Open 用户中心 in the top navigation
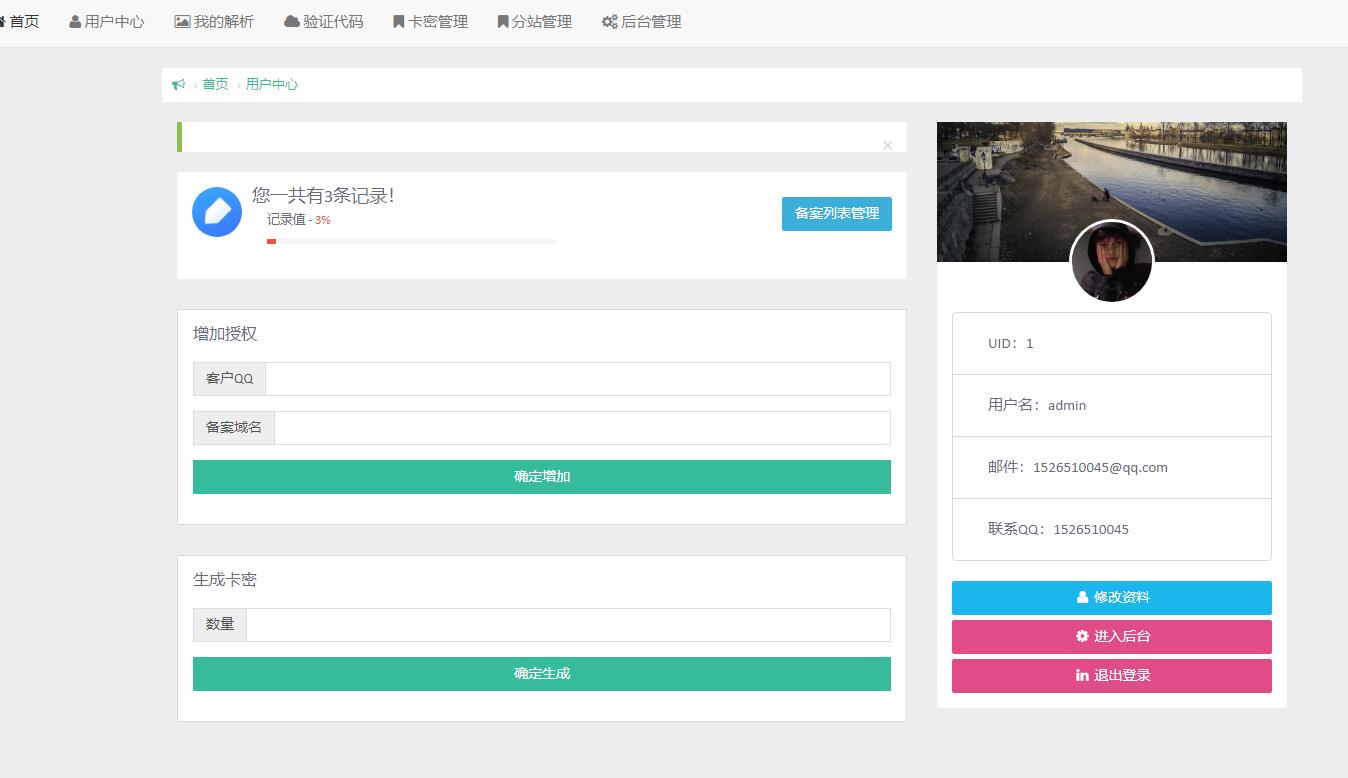The image size is (1348, 778). [107, 22]
